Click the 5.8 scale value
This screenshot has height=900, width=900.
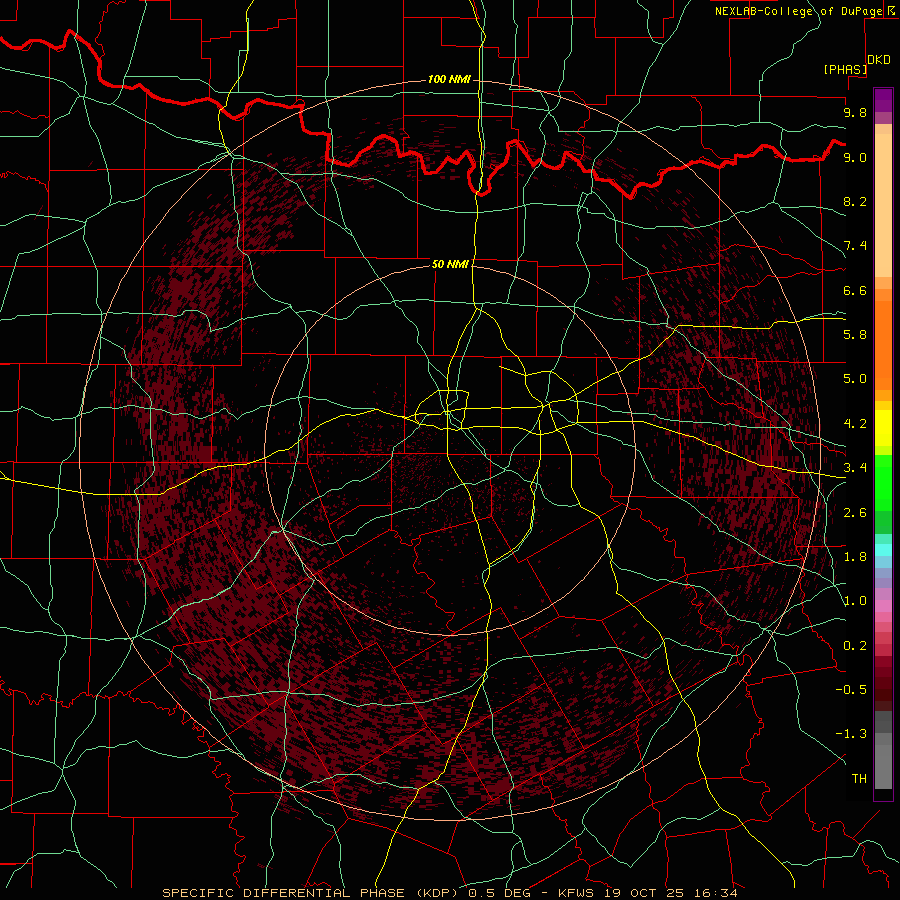pyautogui.click(x=855, y=335)
